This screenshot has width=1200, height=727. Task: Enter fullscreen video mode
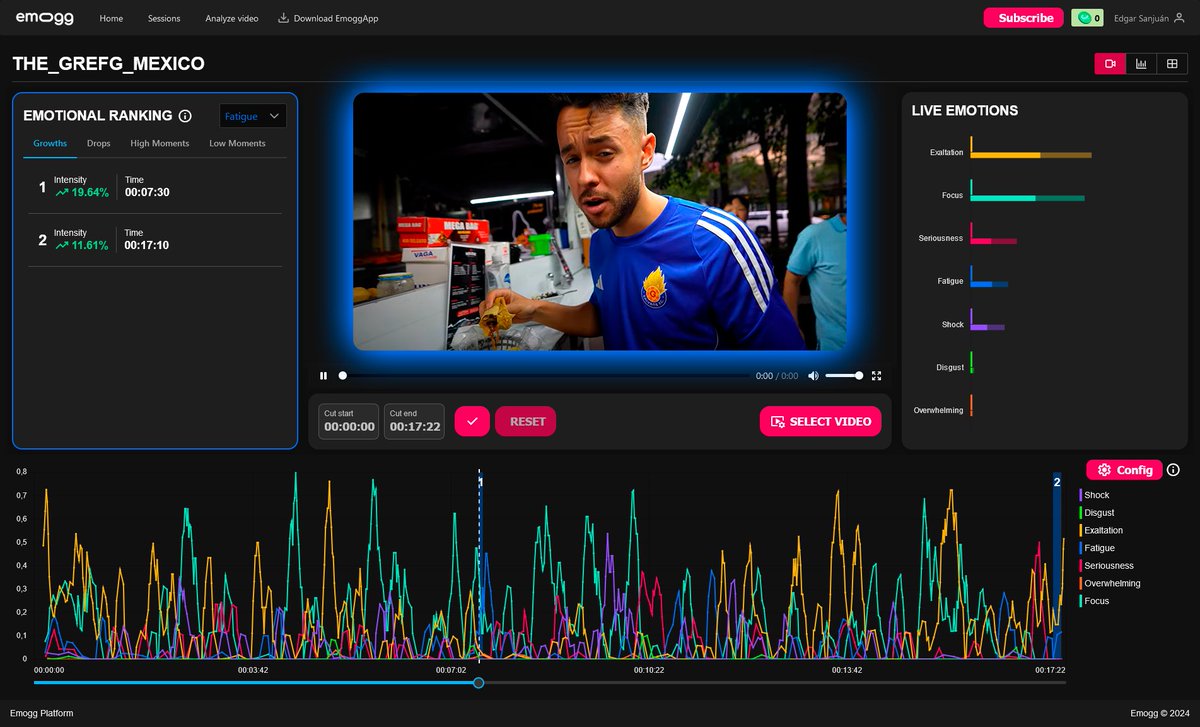[877, 376]
